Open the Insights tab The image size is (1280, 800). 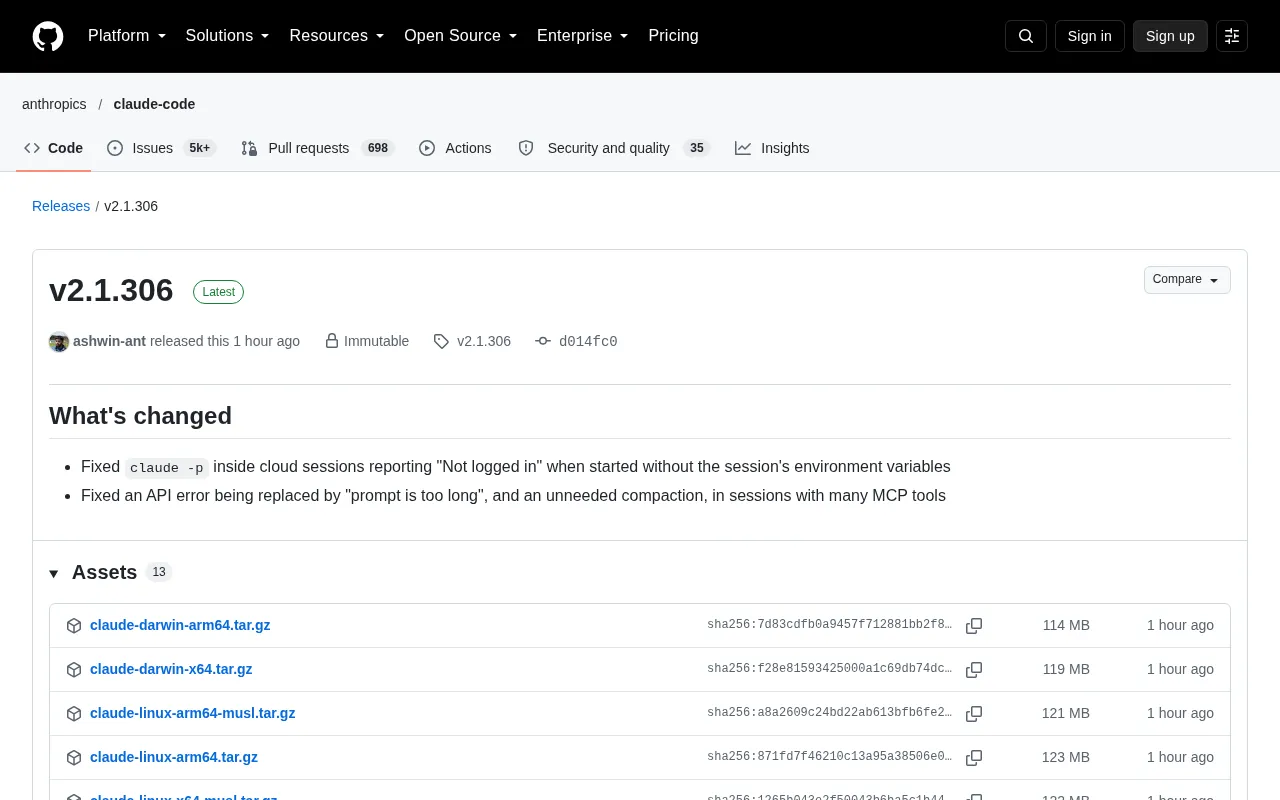point(772,148)
